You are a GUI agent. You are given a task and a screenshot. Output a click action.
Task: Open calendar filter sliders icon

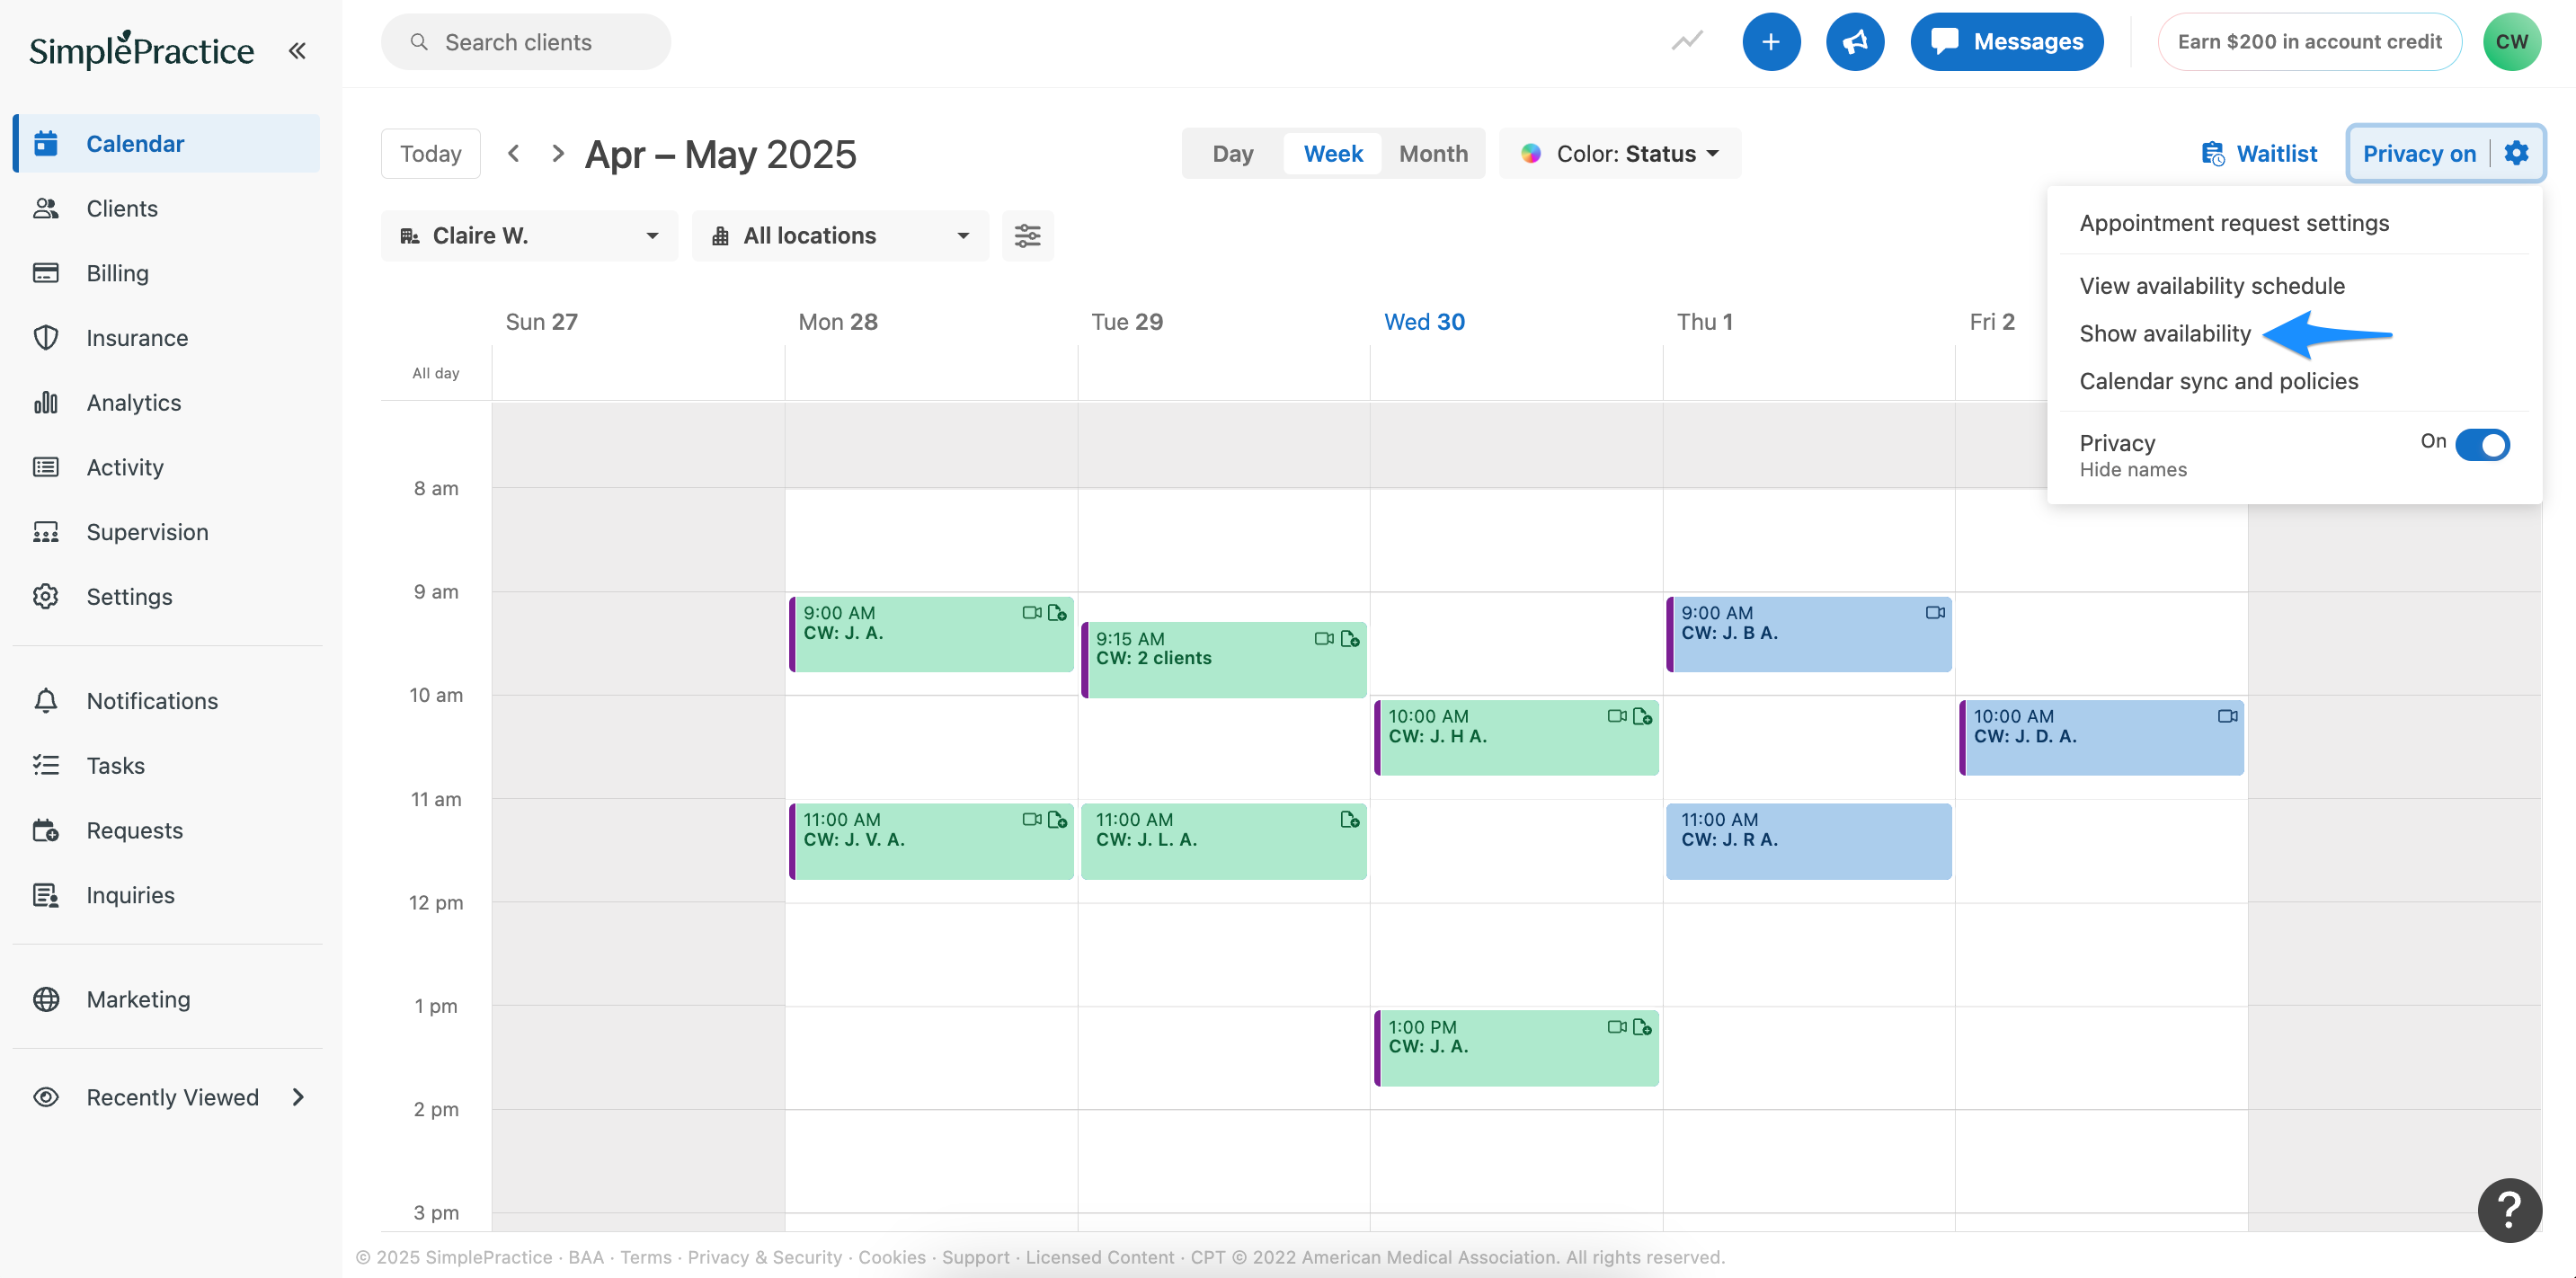tap(1027, 236)
